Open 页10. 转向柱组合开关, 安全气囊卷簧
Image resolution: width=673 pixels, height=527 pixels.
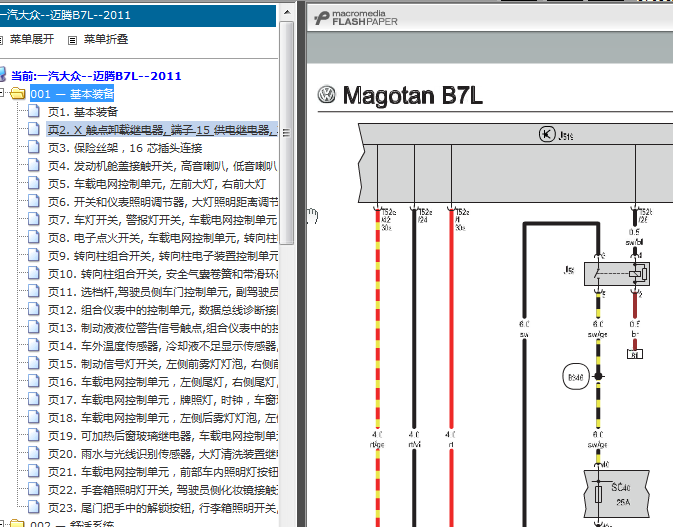(x=163, y=274)
